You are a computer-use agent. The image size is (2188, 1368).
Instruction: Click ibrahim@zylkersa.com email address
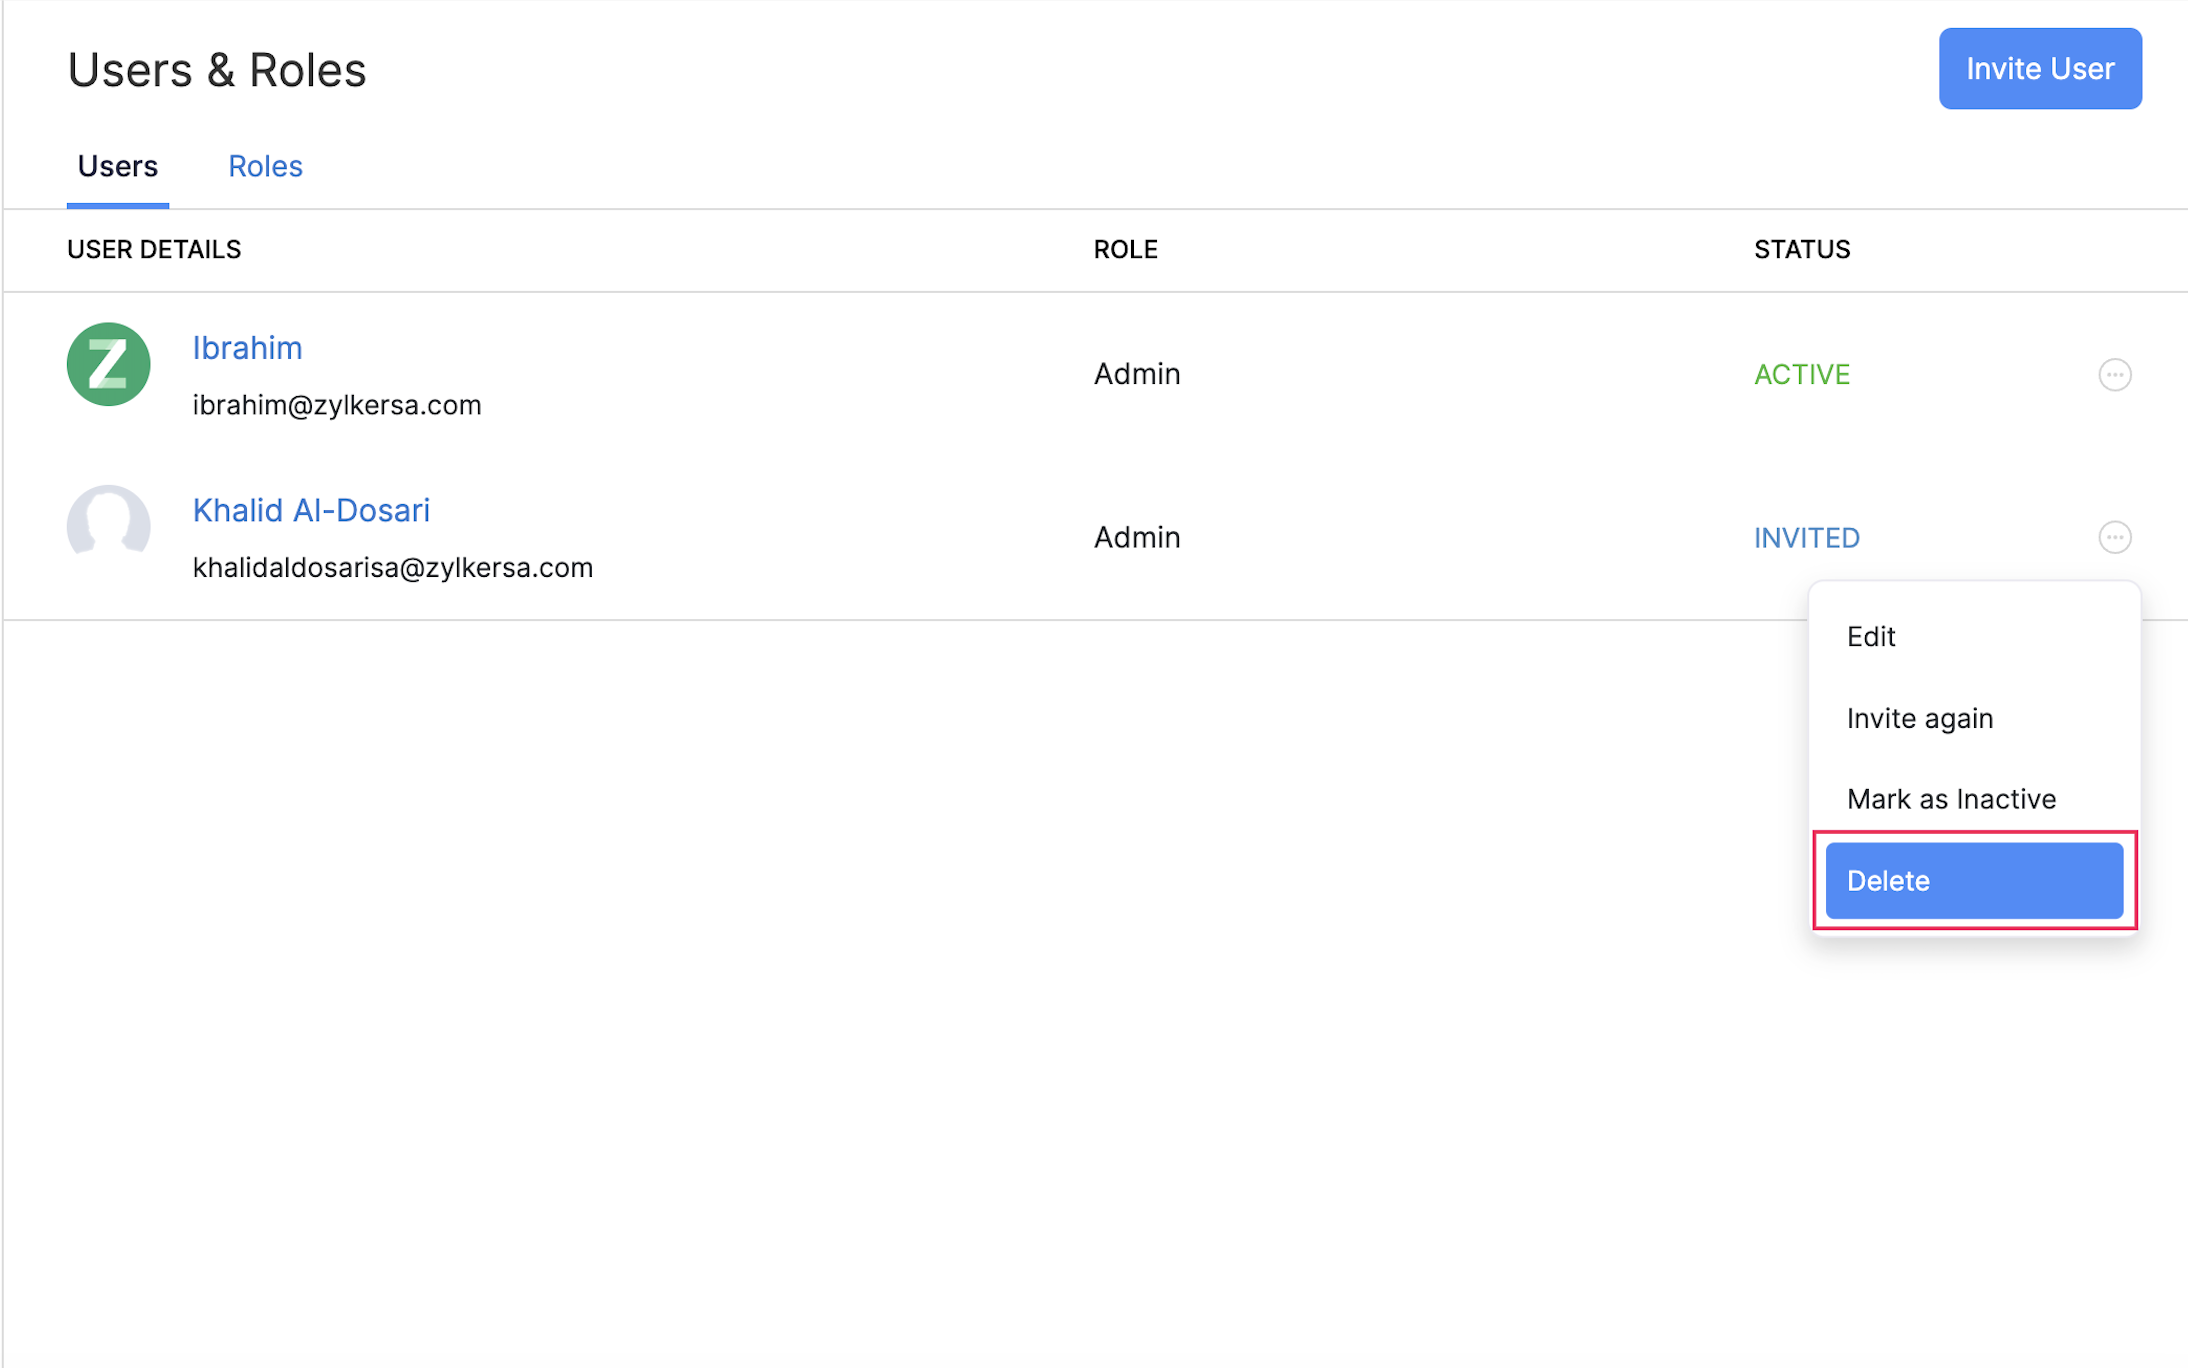337,405
